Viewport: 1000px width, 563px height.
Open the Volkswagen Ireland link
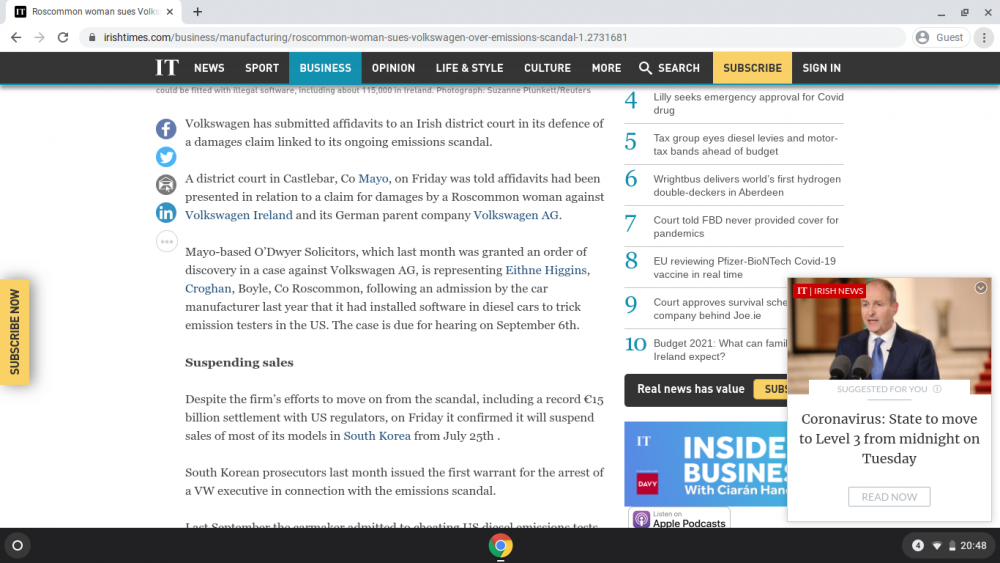coord(239,215)
